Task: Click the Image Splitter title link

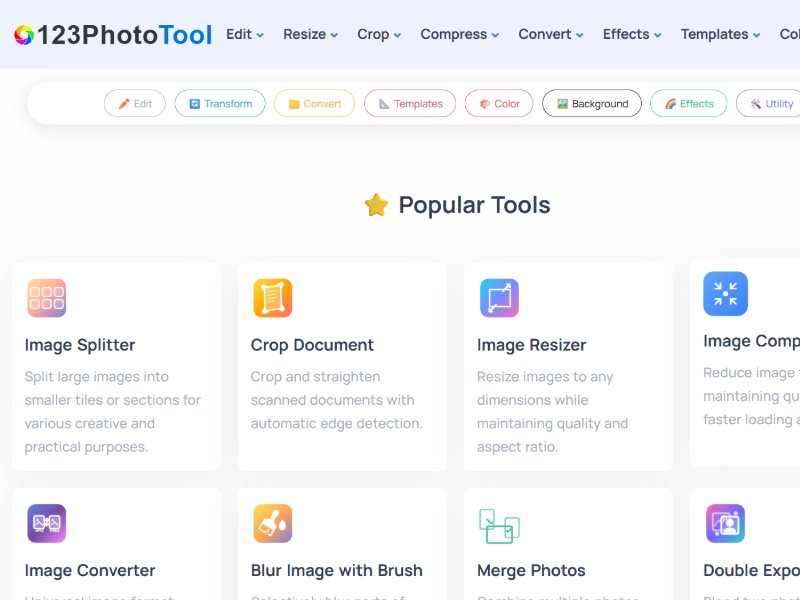Action: pos(80,345)
